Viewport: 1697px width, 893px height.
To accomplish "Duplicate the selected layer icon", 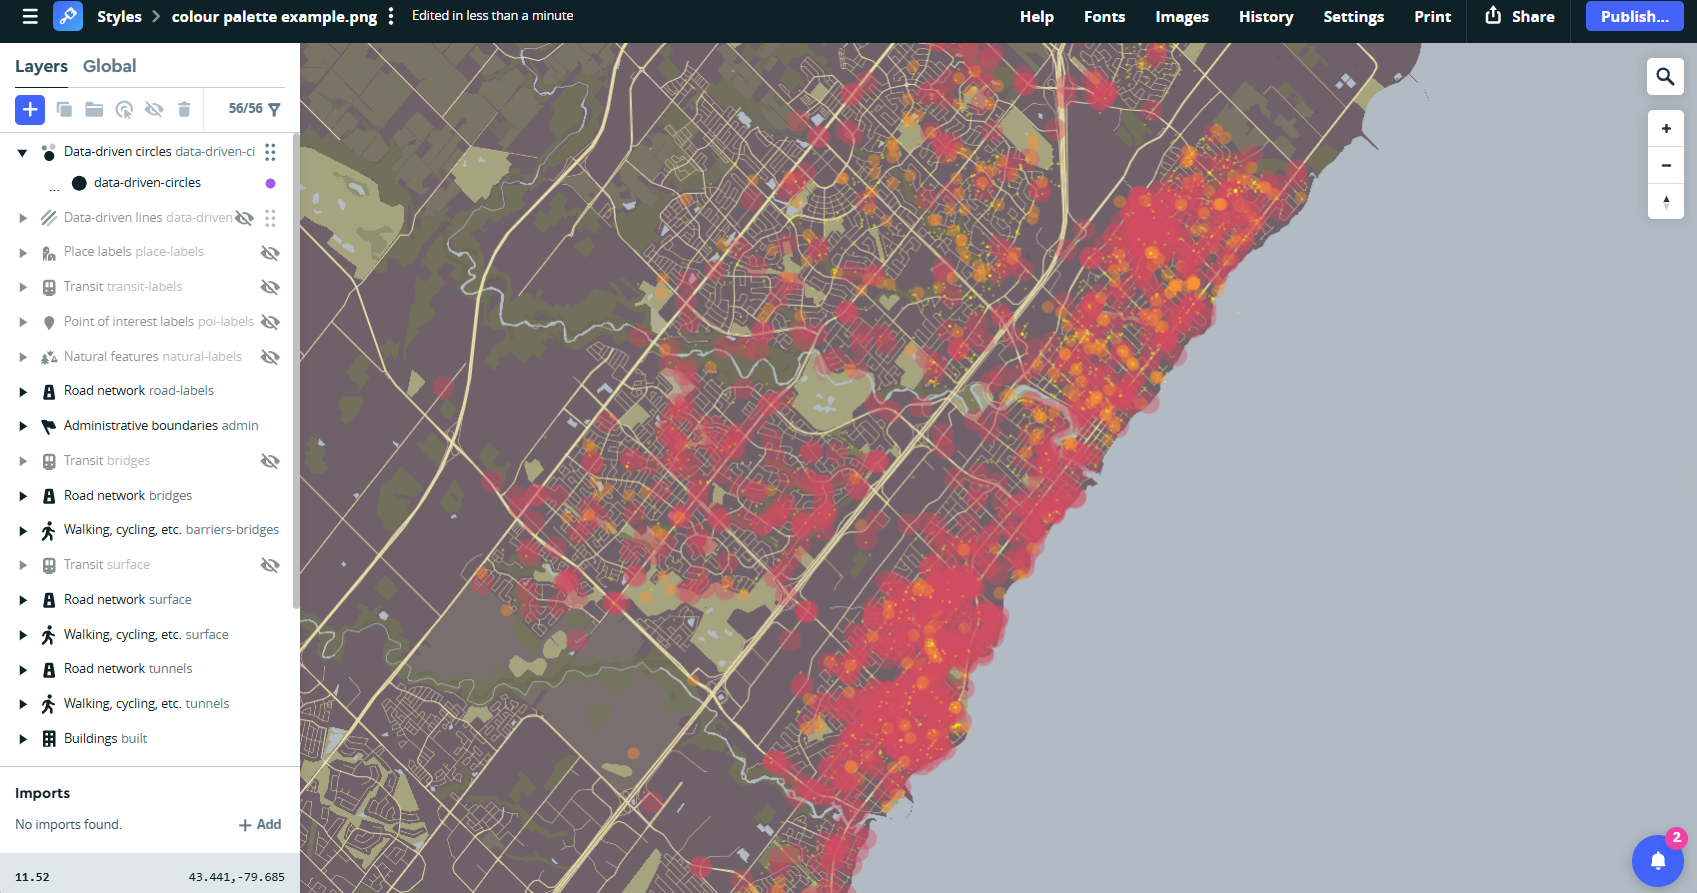I will pos(64,109).
